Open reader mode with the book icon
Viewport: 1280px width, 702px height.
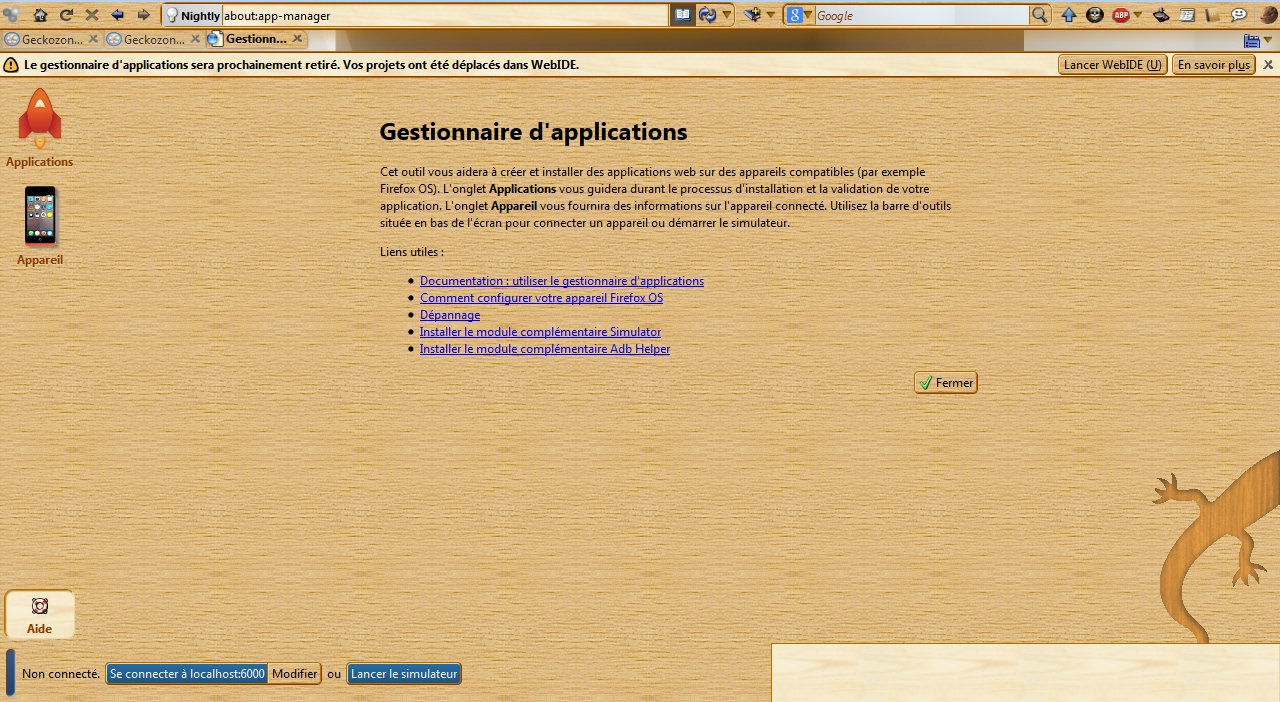click(x=683, y=15)
